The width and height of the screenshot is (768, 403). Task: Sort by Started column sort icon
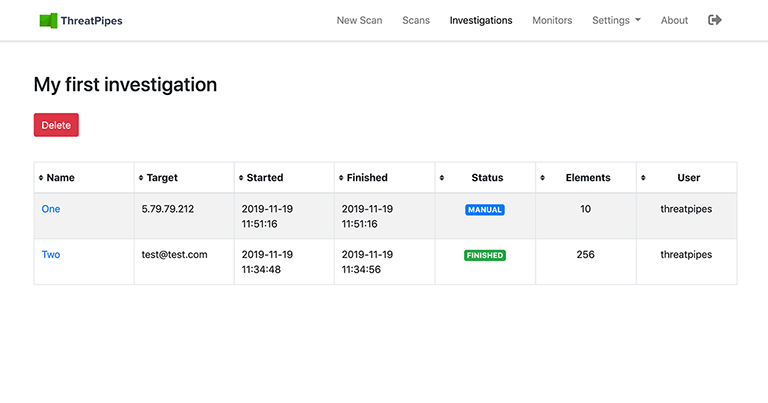coord(241,178)
